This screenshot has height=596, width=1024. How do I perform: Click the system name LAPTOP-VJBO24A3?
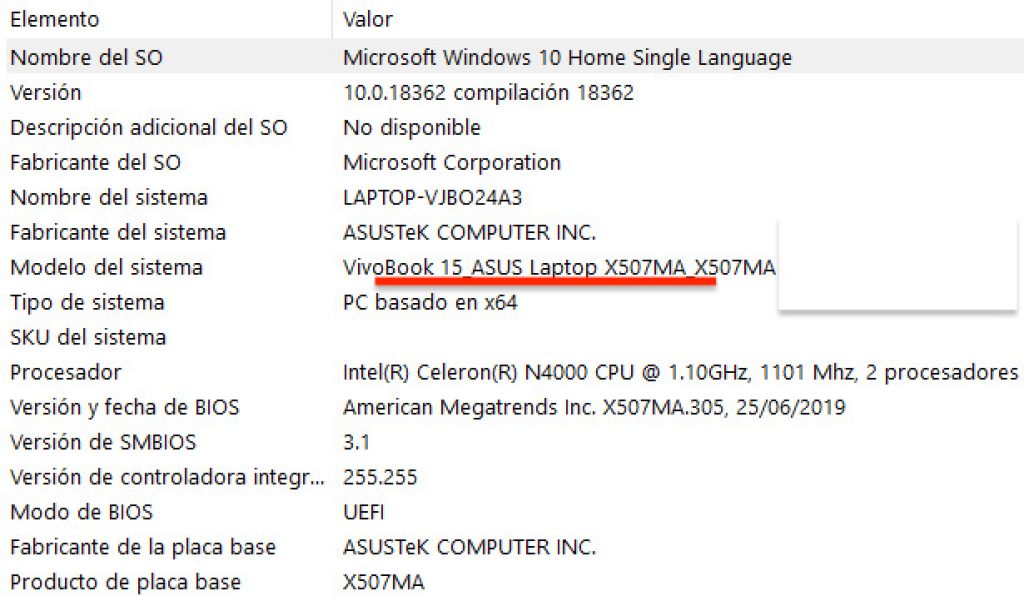pyautogui.click(x=428, y=197)
